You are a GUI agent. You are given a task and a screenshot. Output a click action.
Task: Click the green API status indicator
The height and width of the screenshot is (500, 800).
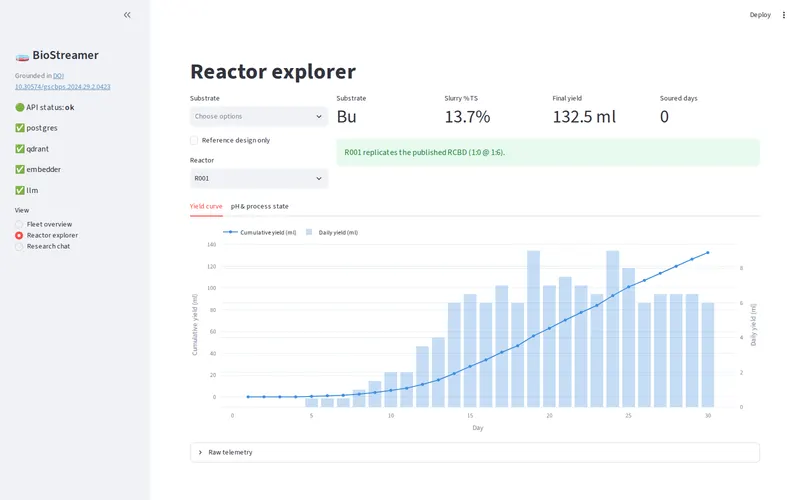(19, 107)
